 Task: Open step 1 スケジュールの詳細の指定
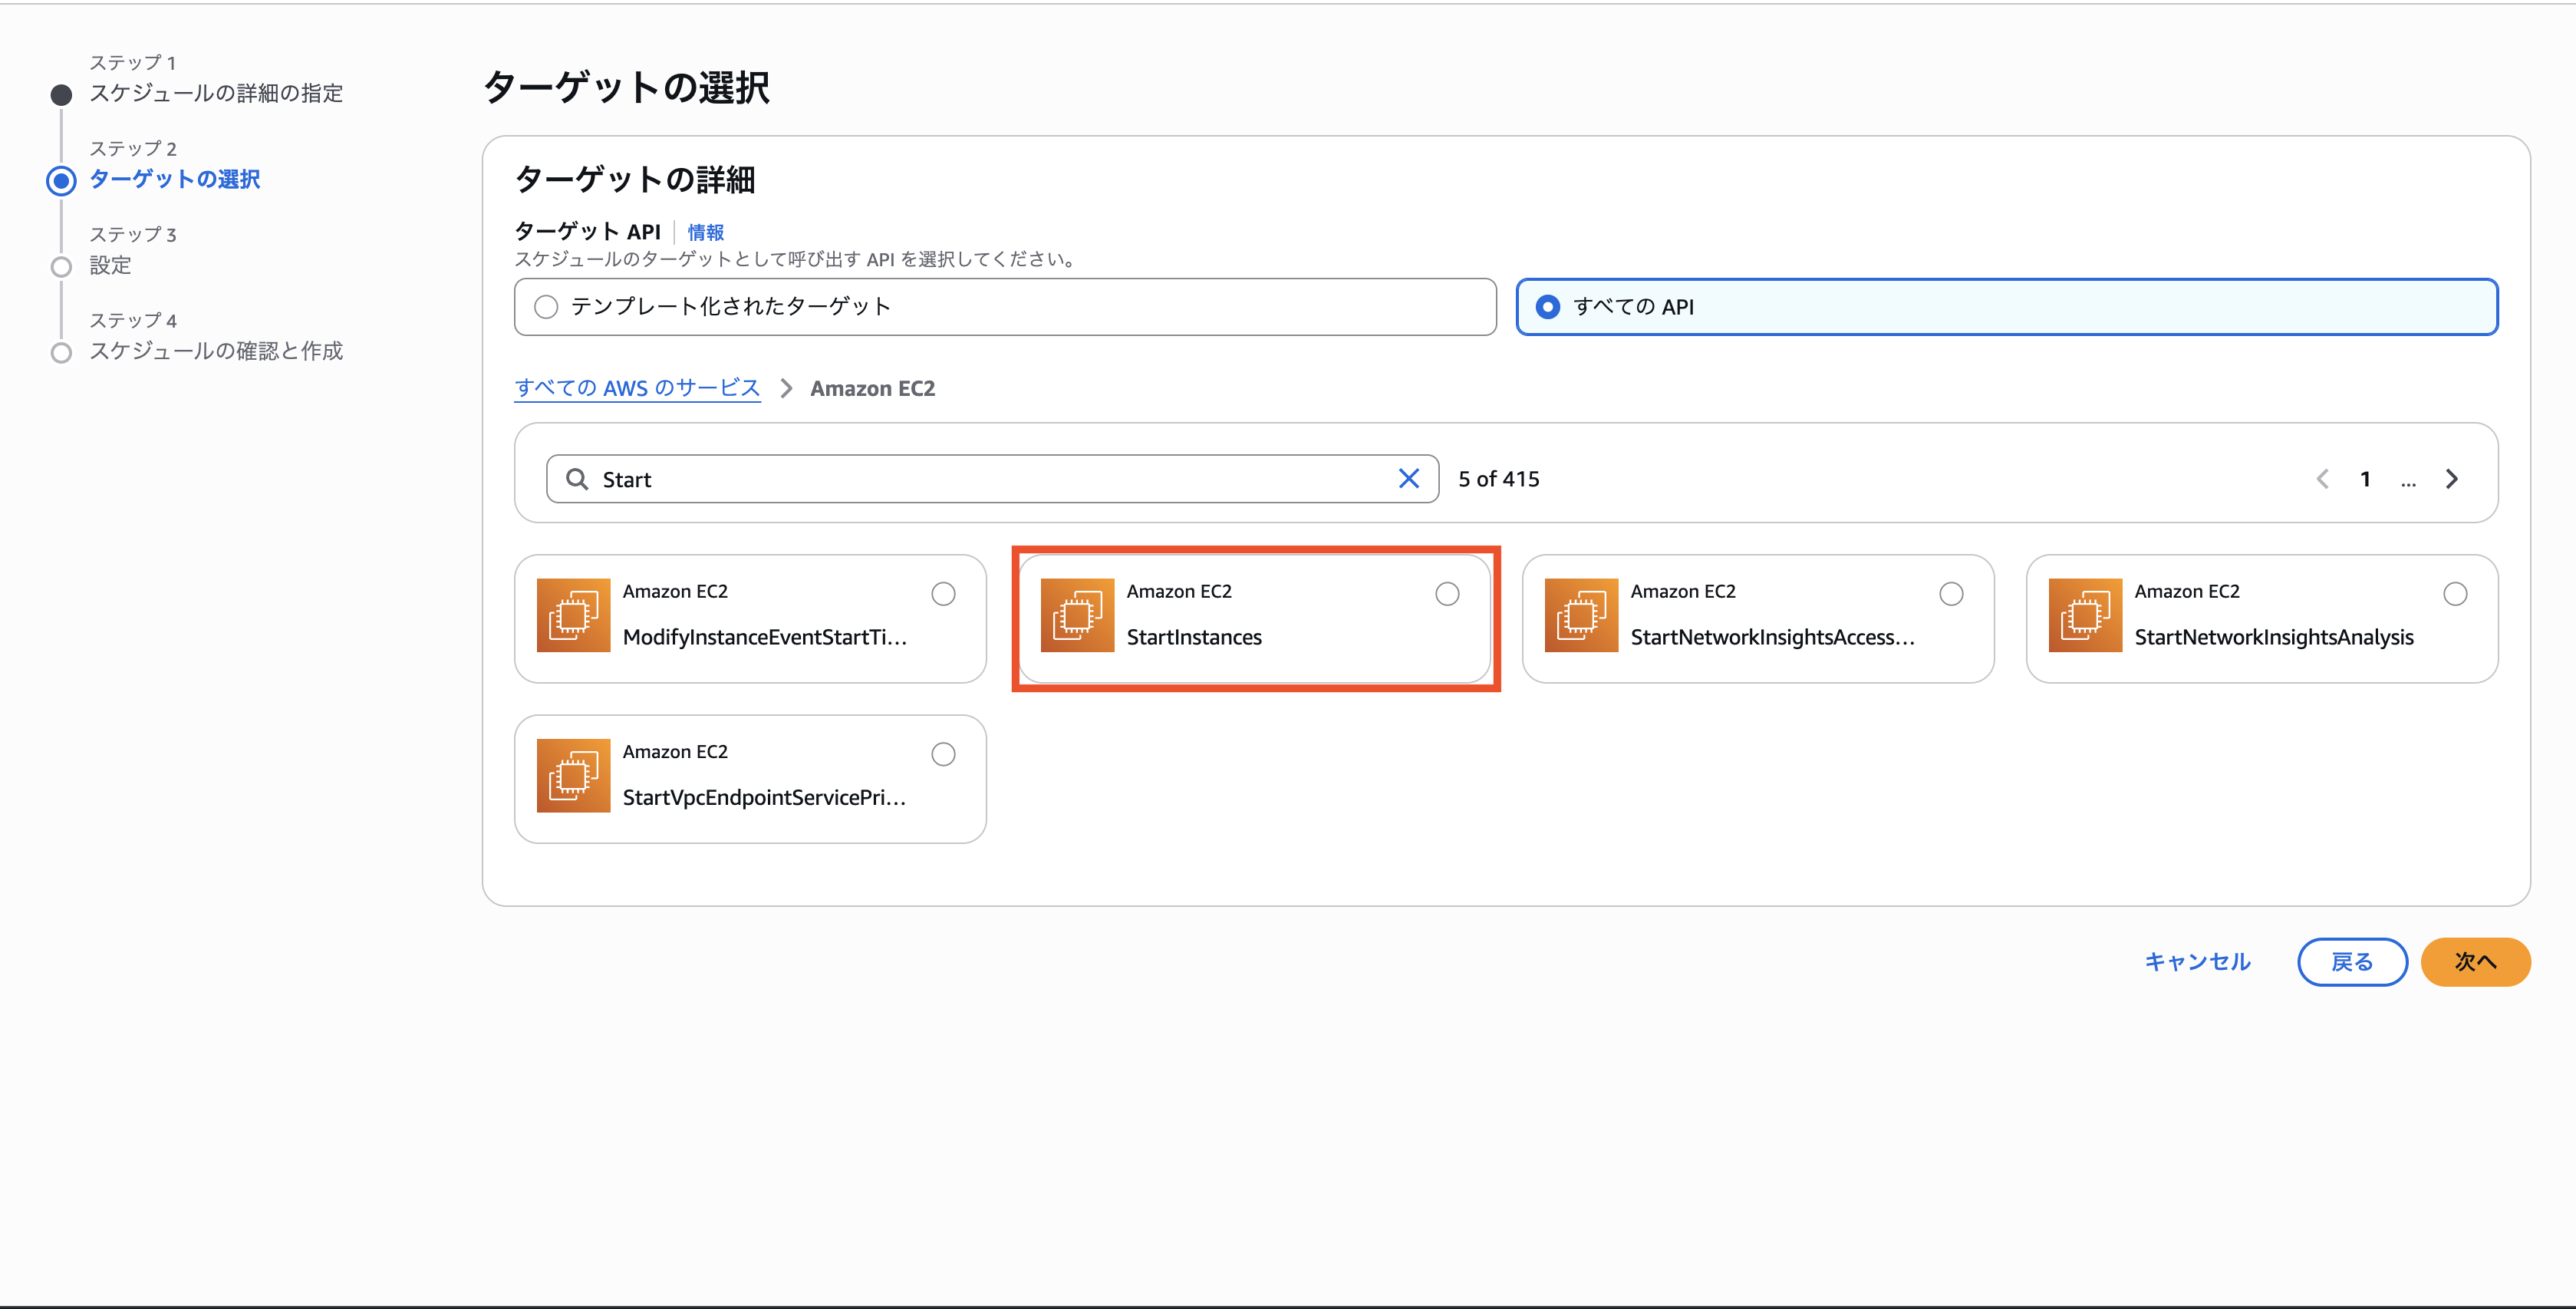pos(216,93)
